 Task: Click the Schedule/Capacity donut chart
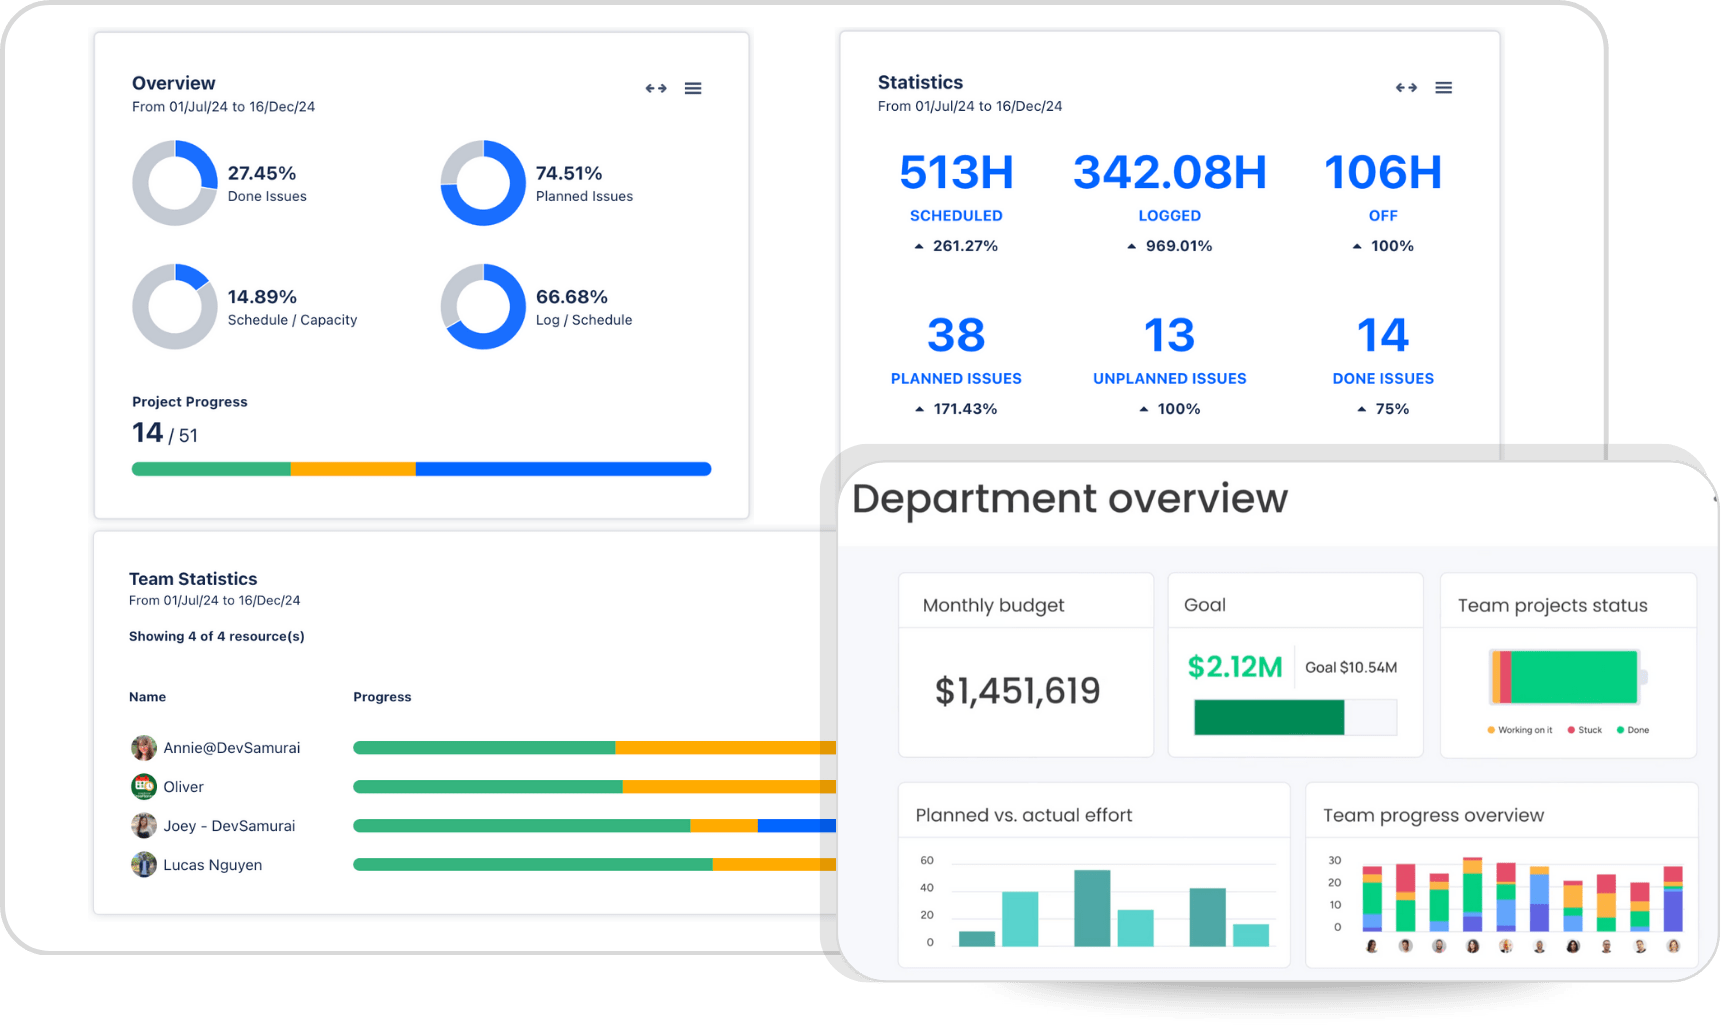tap(175, 306)
